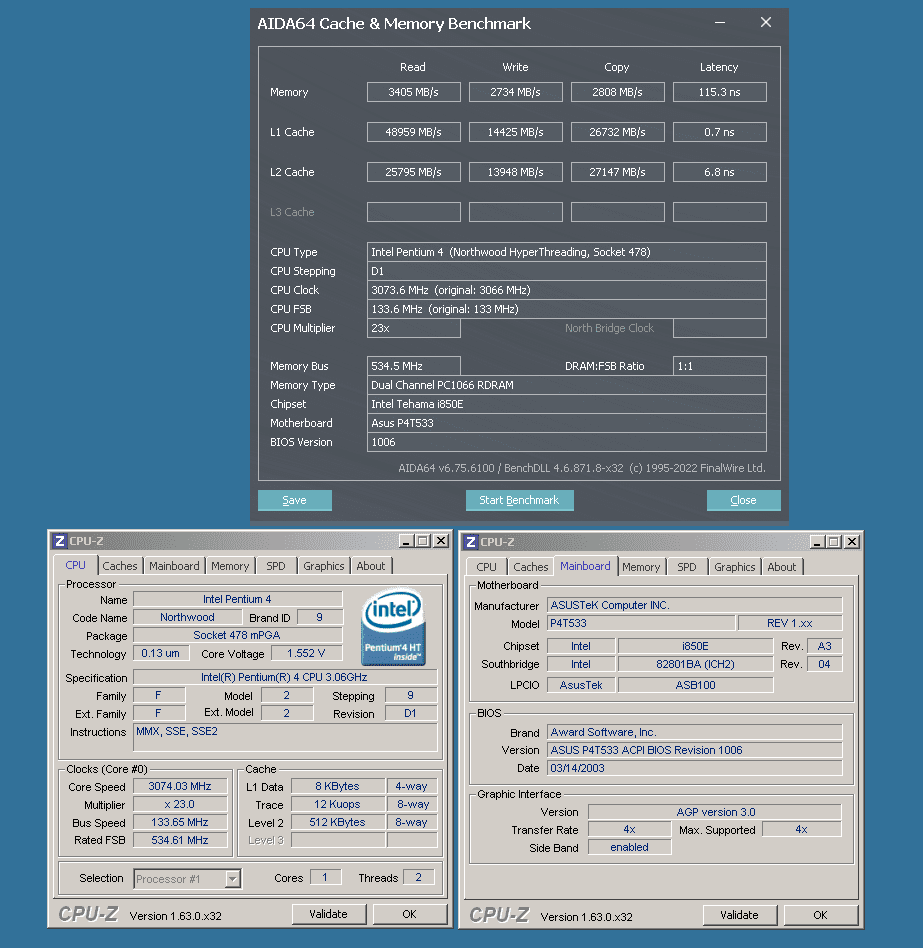Minimize the AIDA64 benchmark window

pos(719,23)
